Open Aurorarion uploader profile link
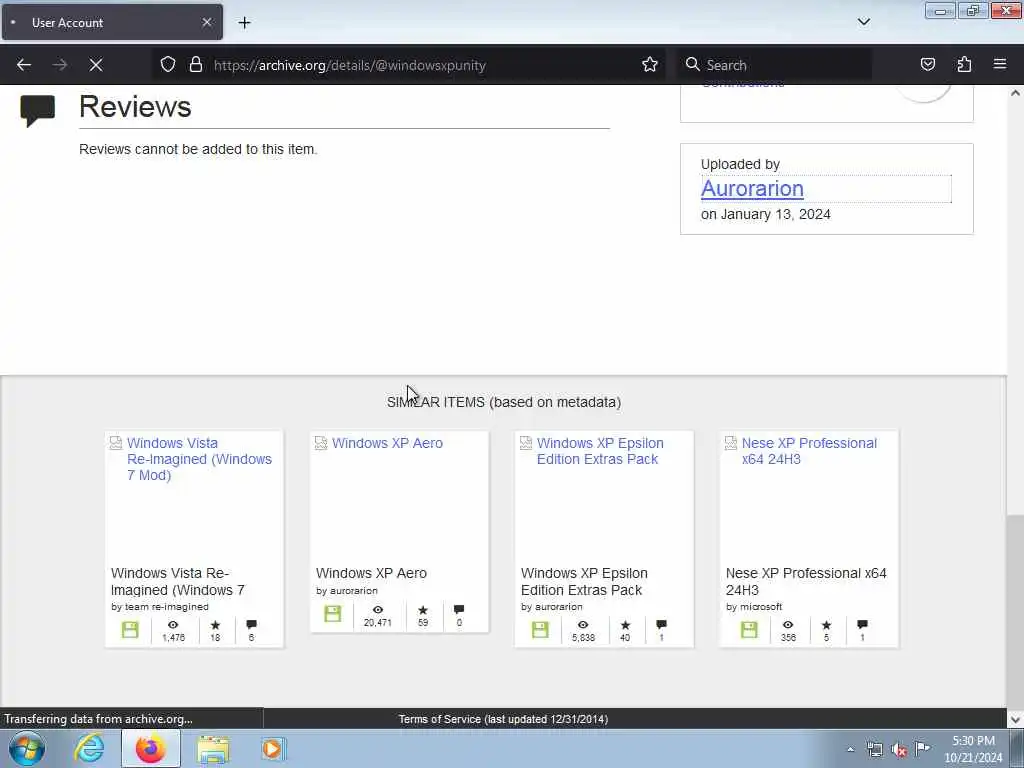Screen dimensions: 1024x768 (x=752, y=188)
